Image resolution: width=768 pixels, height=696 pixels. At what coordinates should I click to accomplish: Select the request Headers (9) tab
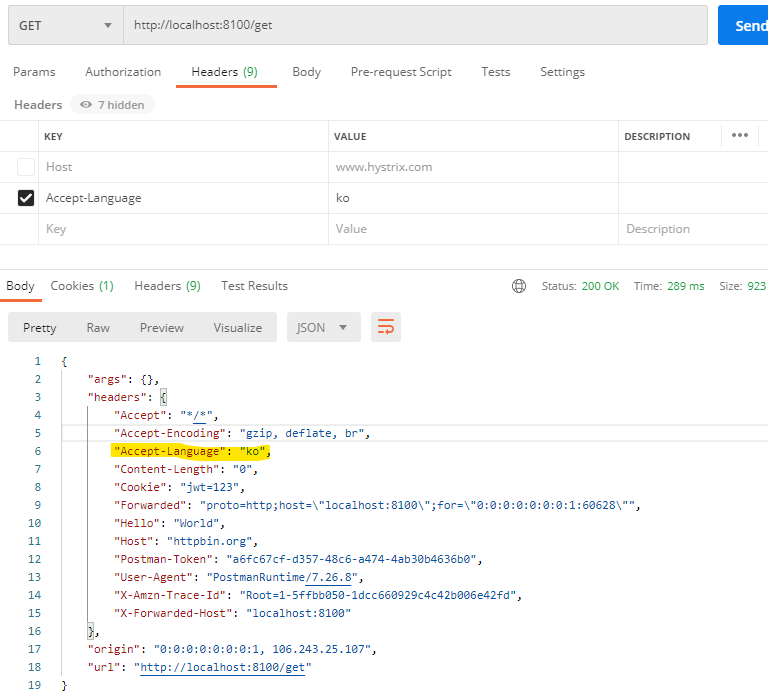tap(225, 72)
